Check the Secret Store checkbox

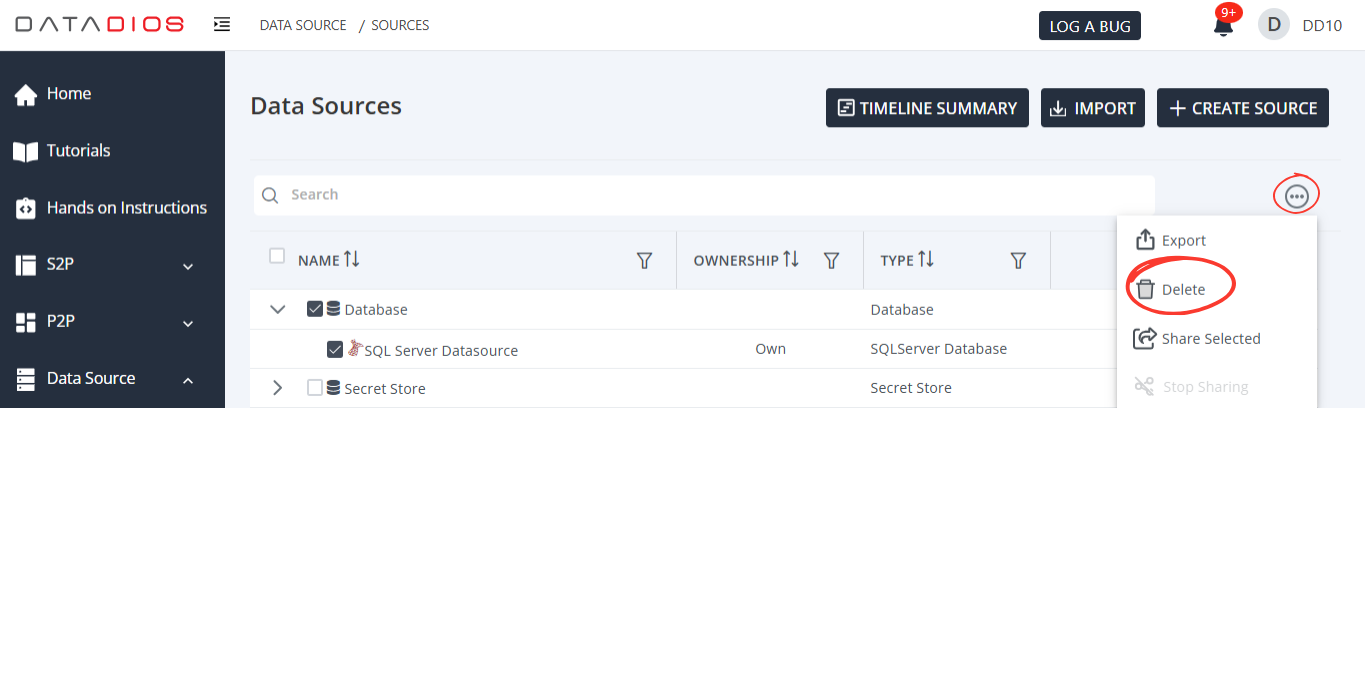[315, 388]
